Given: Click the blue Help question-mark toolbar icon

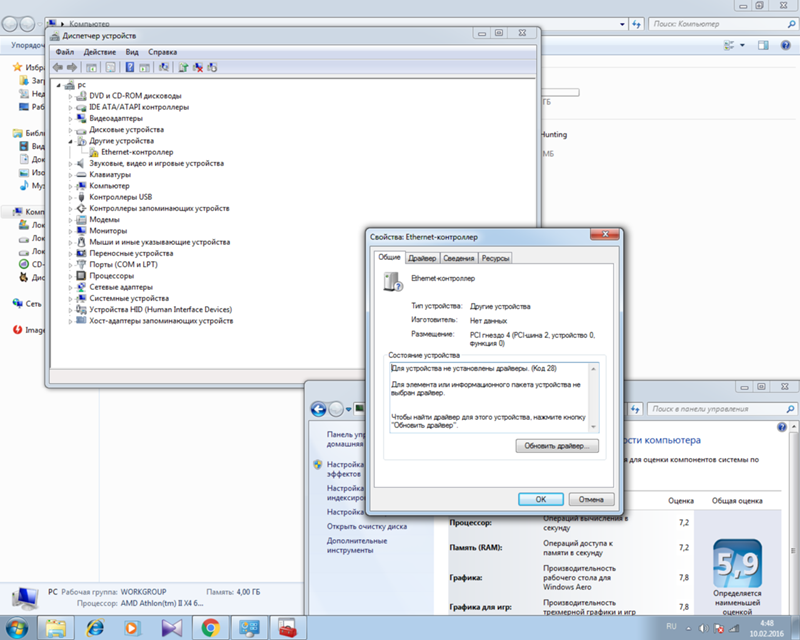Looking at the screenshot, I should coord(130,67).
